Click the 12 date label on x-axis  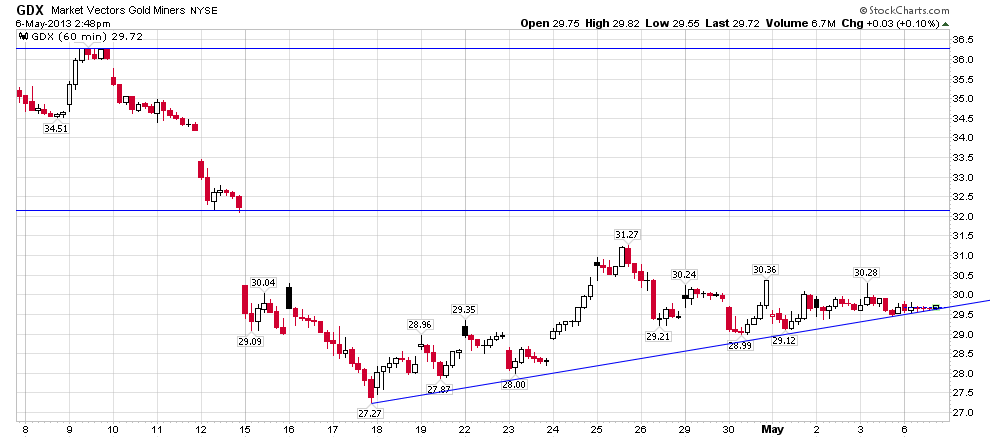[x=201, y=430]
